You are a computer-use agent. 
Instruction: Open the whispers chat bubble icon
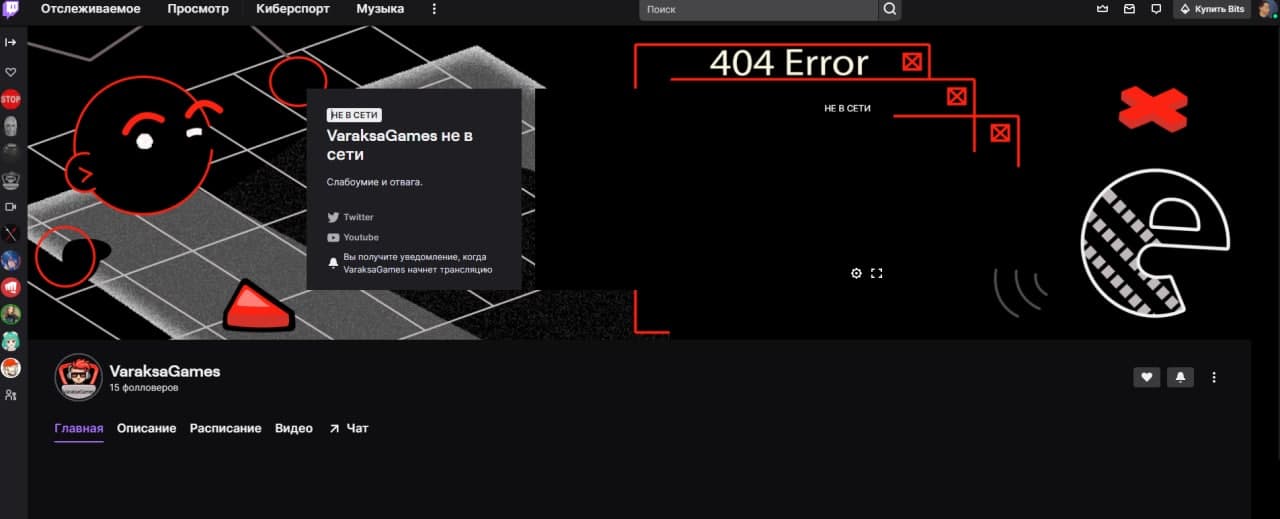[1156, 9]
